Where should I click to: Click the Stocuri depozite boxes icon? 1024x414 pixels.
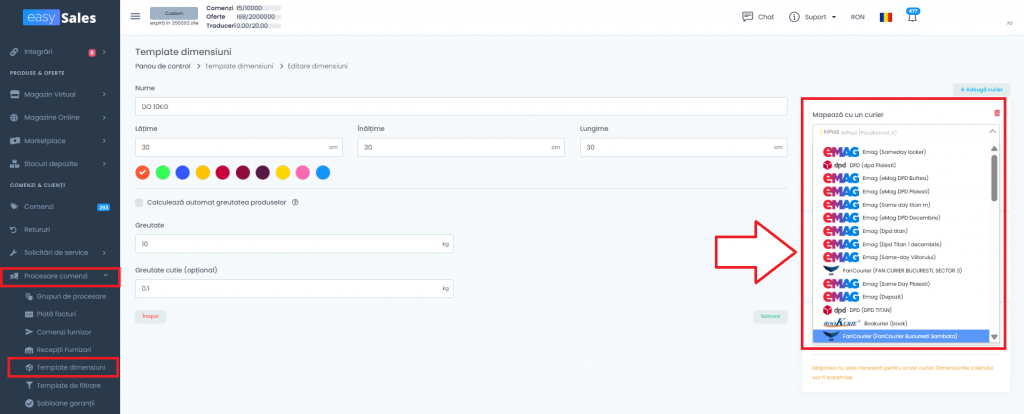point(14,163)
